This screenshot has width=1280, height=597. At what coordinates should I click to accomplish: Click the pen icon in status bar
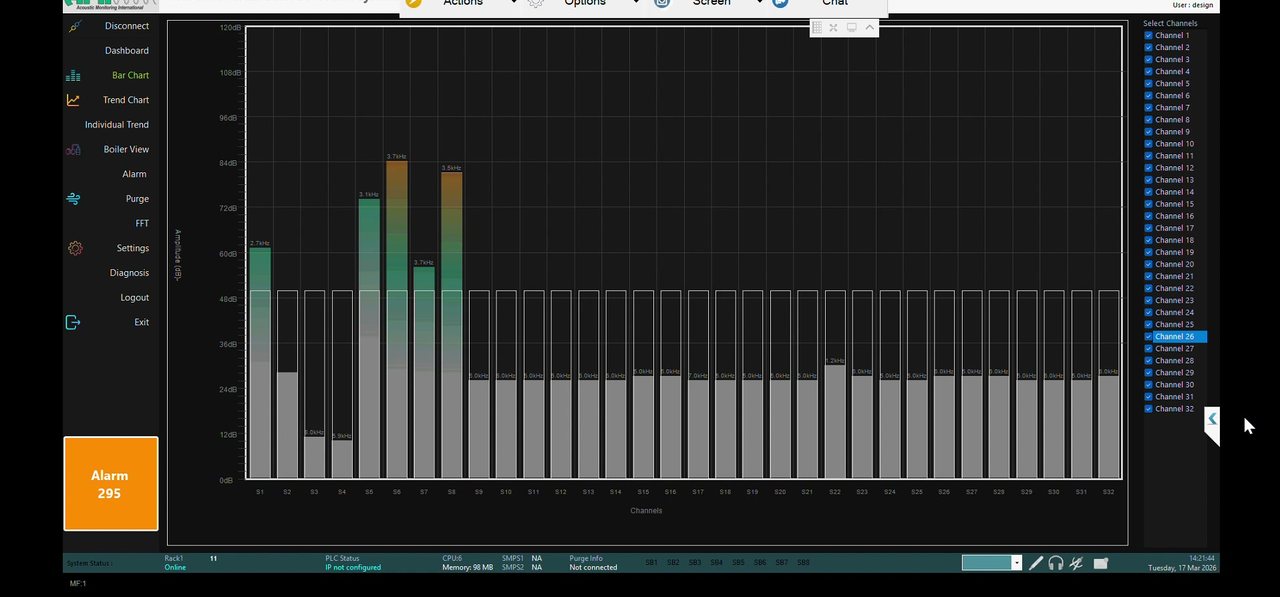1036,563
